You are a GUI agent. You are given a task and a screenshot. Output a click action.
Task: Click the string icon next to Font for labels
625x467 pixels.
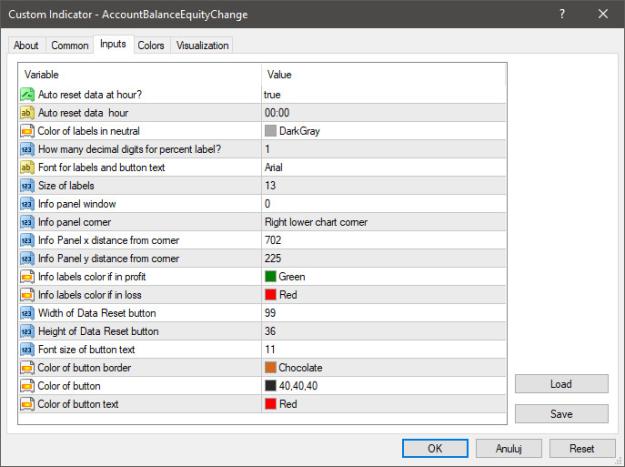[x=27, y=167]
